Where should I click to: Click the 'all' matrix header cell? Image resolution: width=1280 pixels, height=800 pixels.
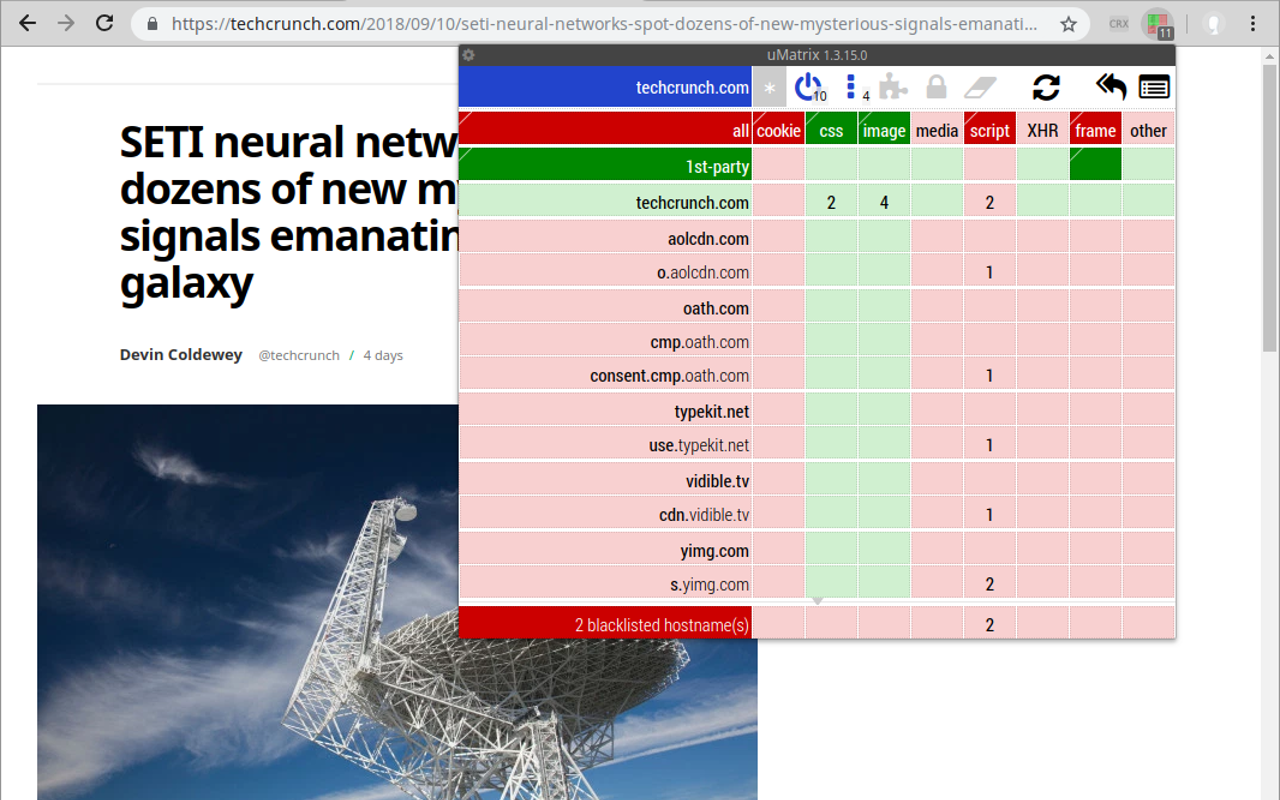coord(605,129)
